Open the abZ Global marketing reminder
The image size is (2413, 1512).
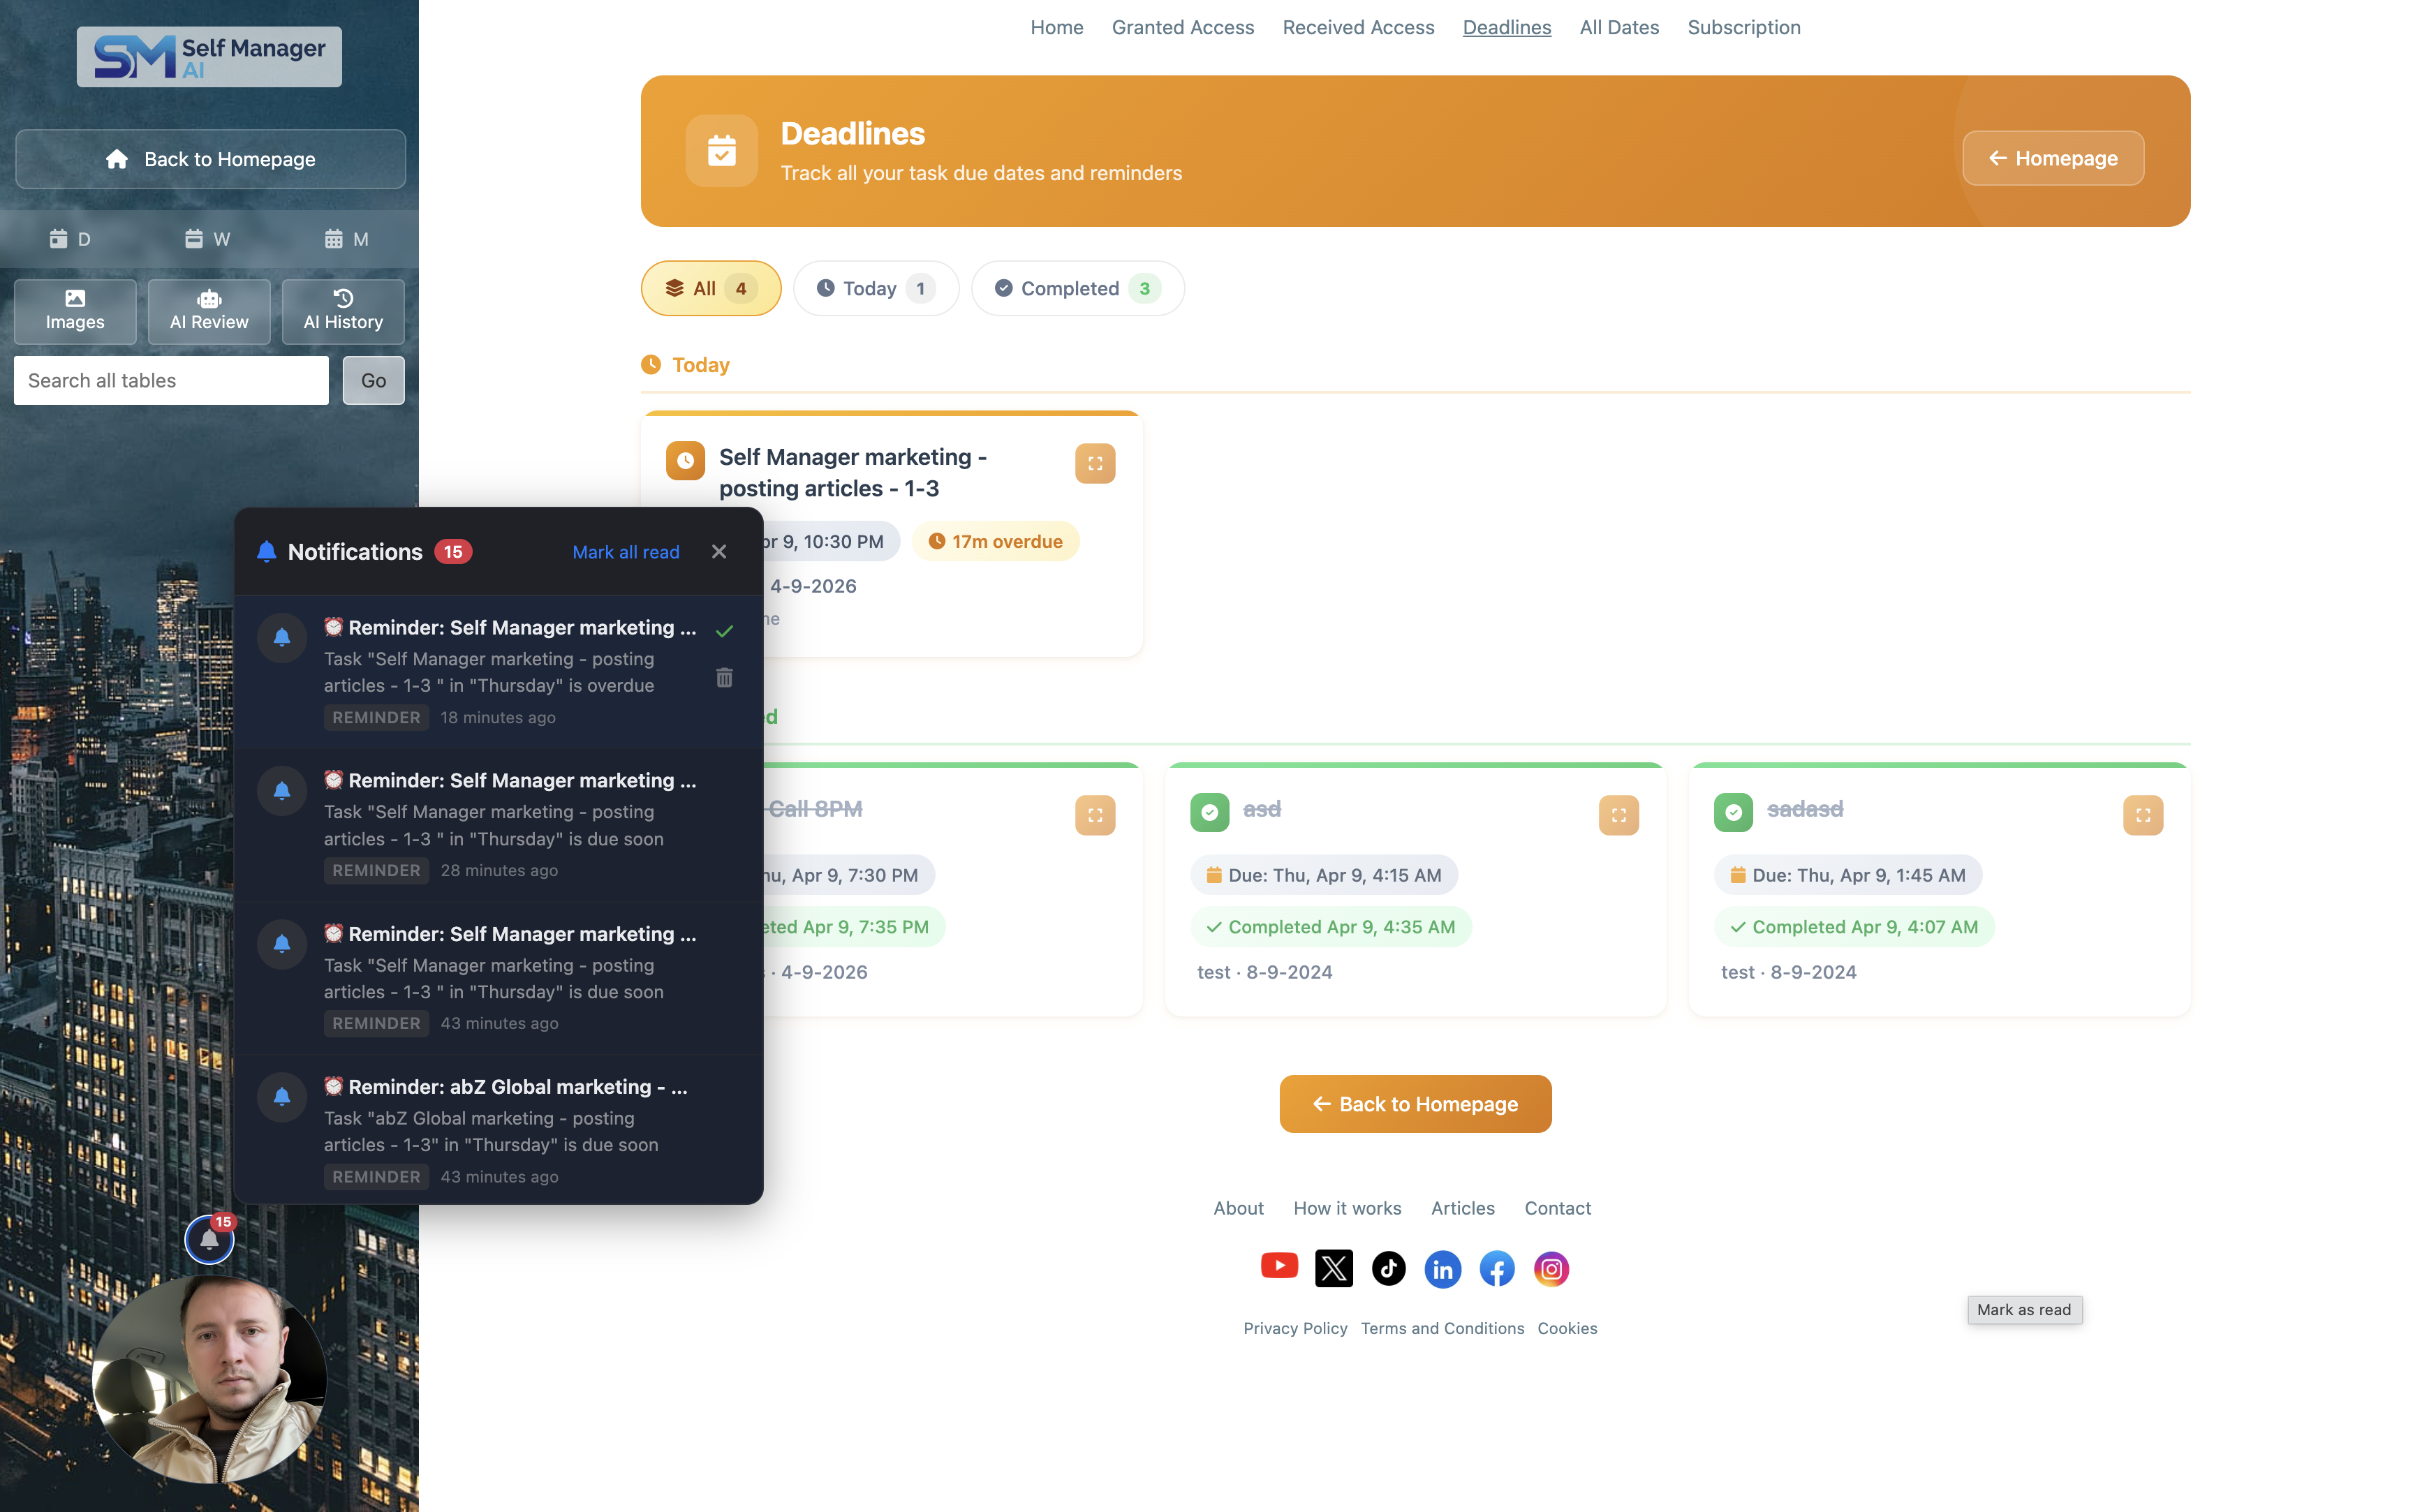click(499, 1131)
